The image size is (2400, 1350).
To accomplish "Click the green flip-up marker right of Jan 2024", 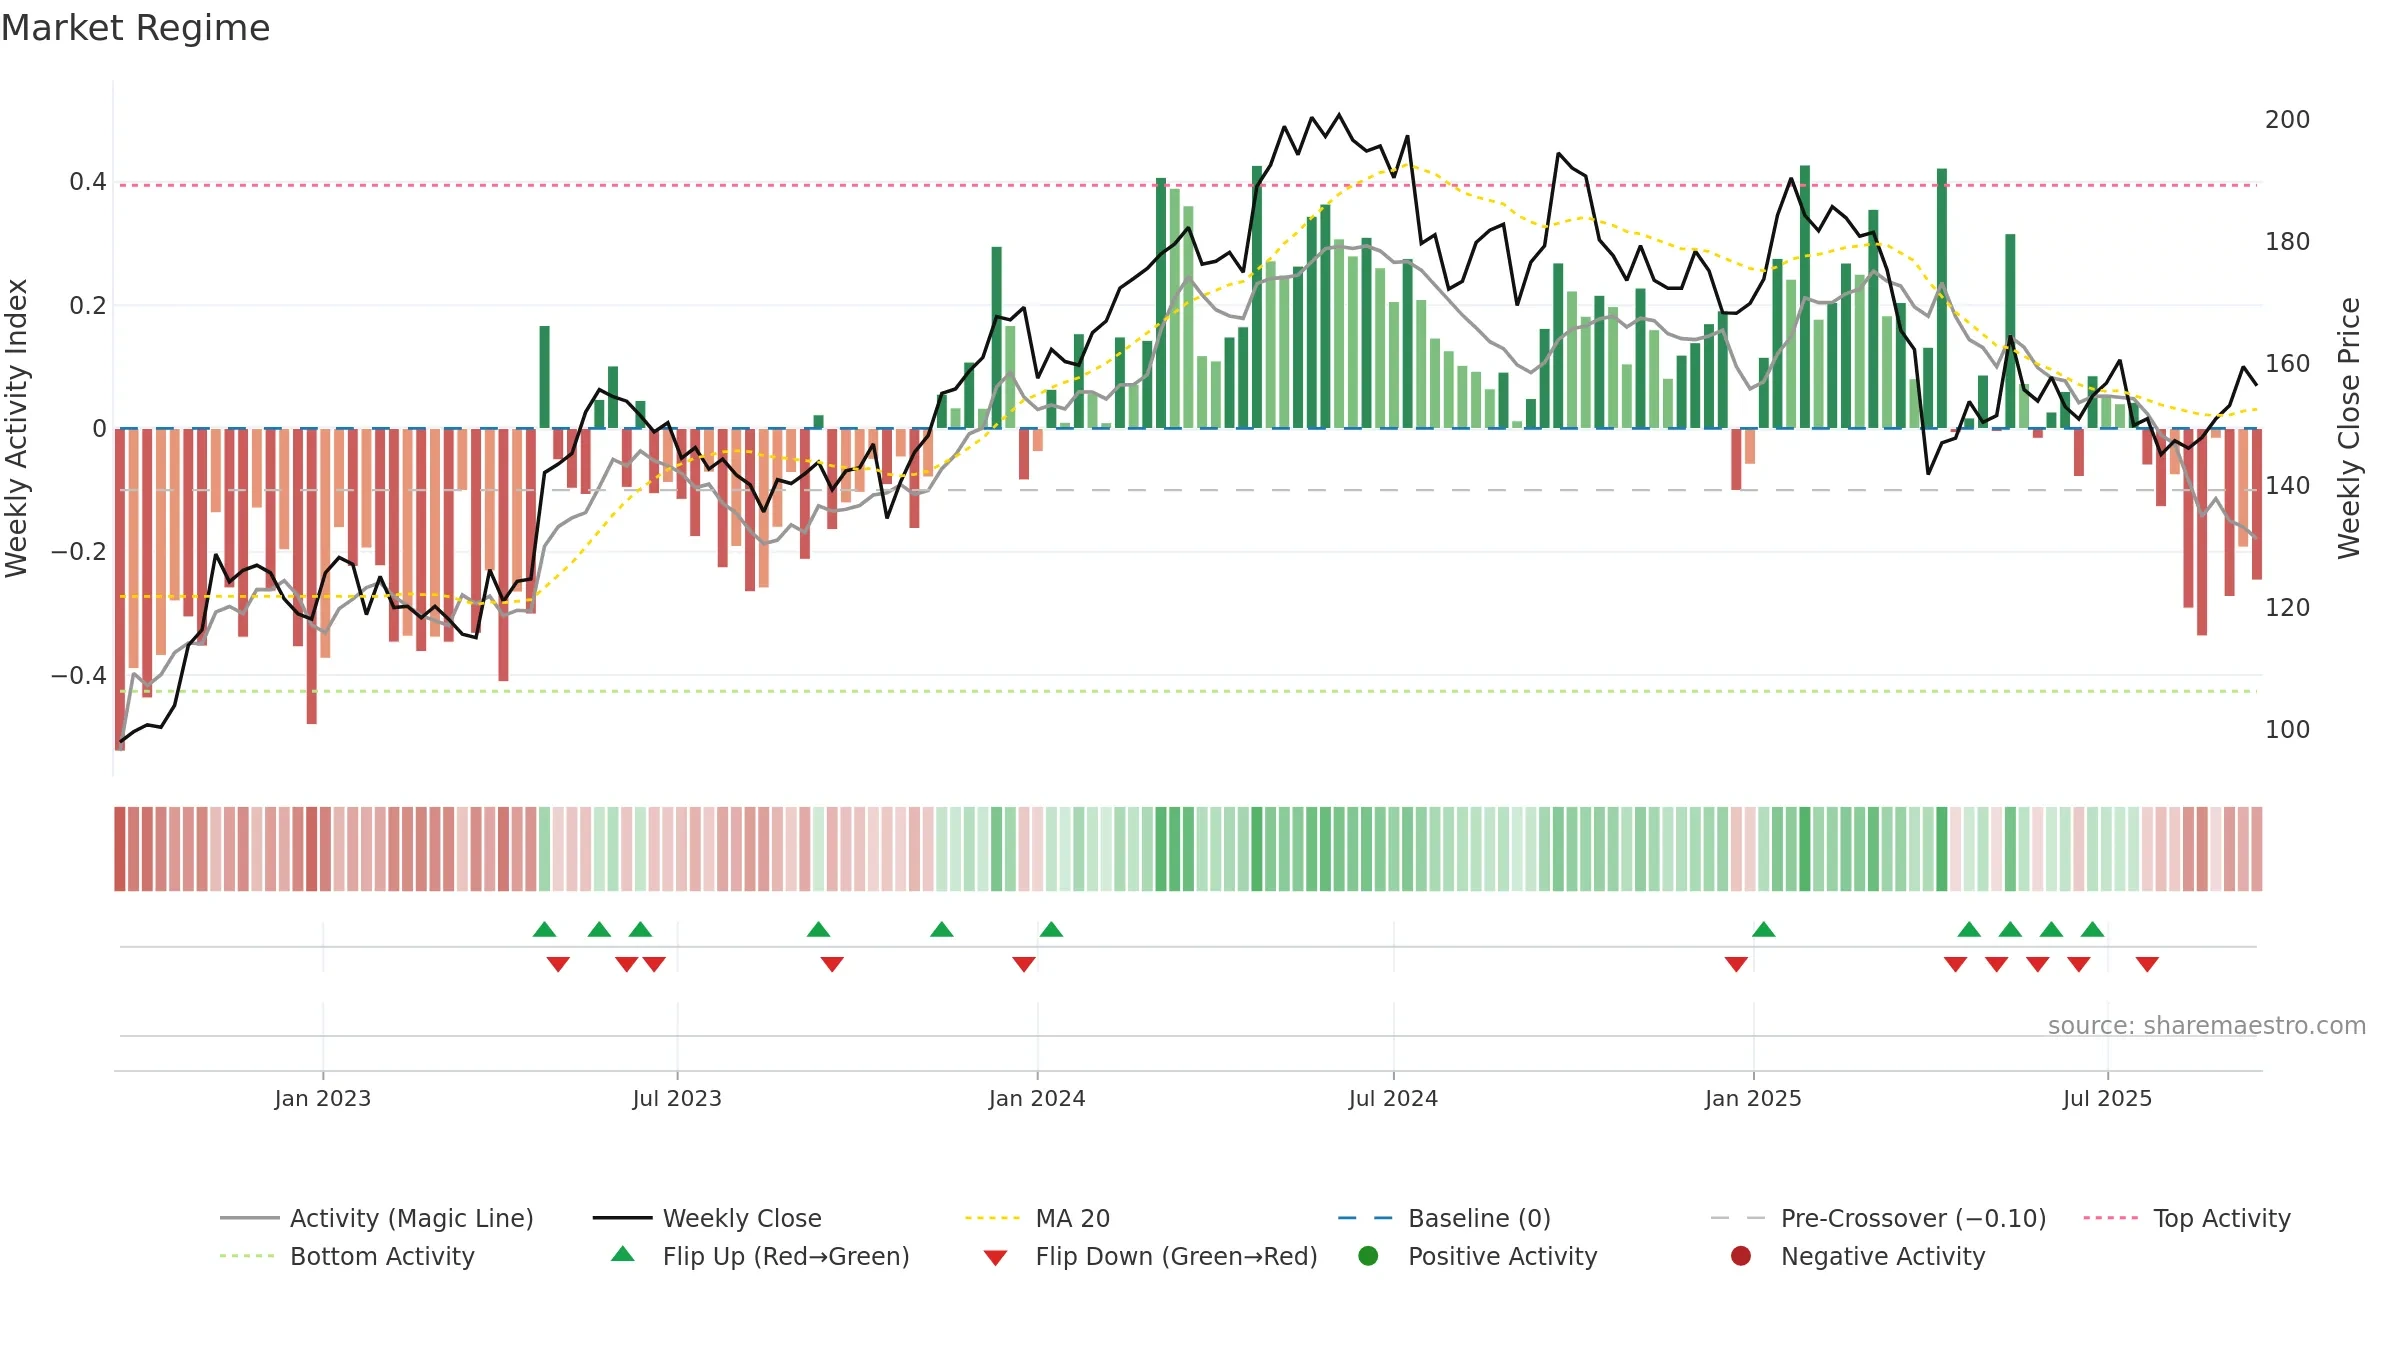I will (x=1051, y=929).
